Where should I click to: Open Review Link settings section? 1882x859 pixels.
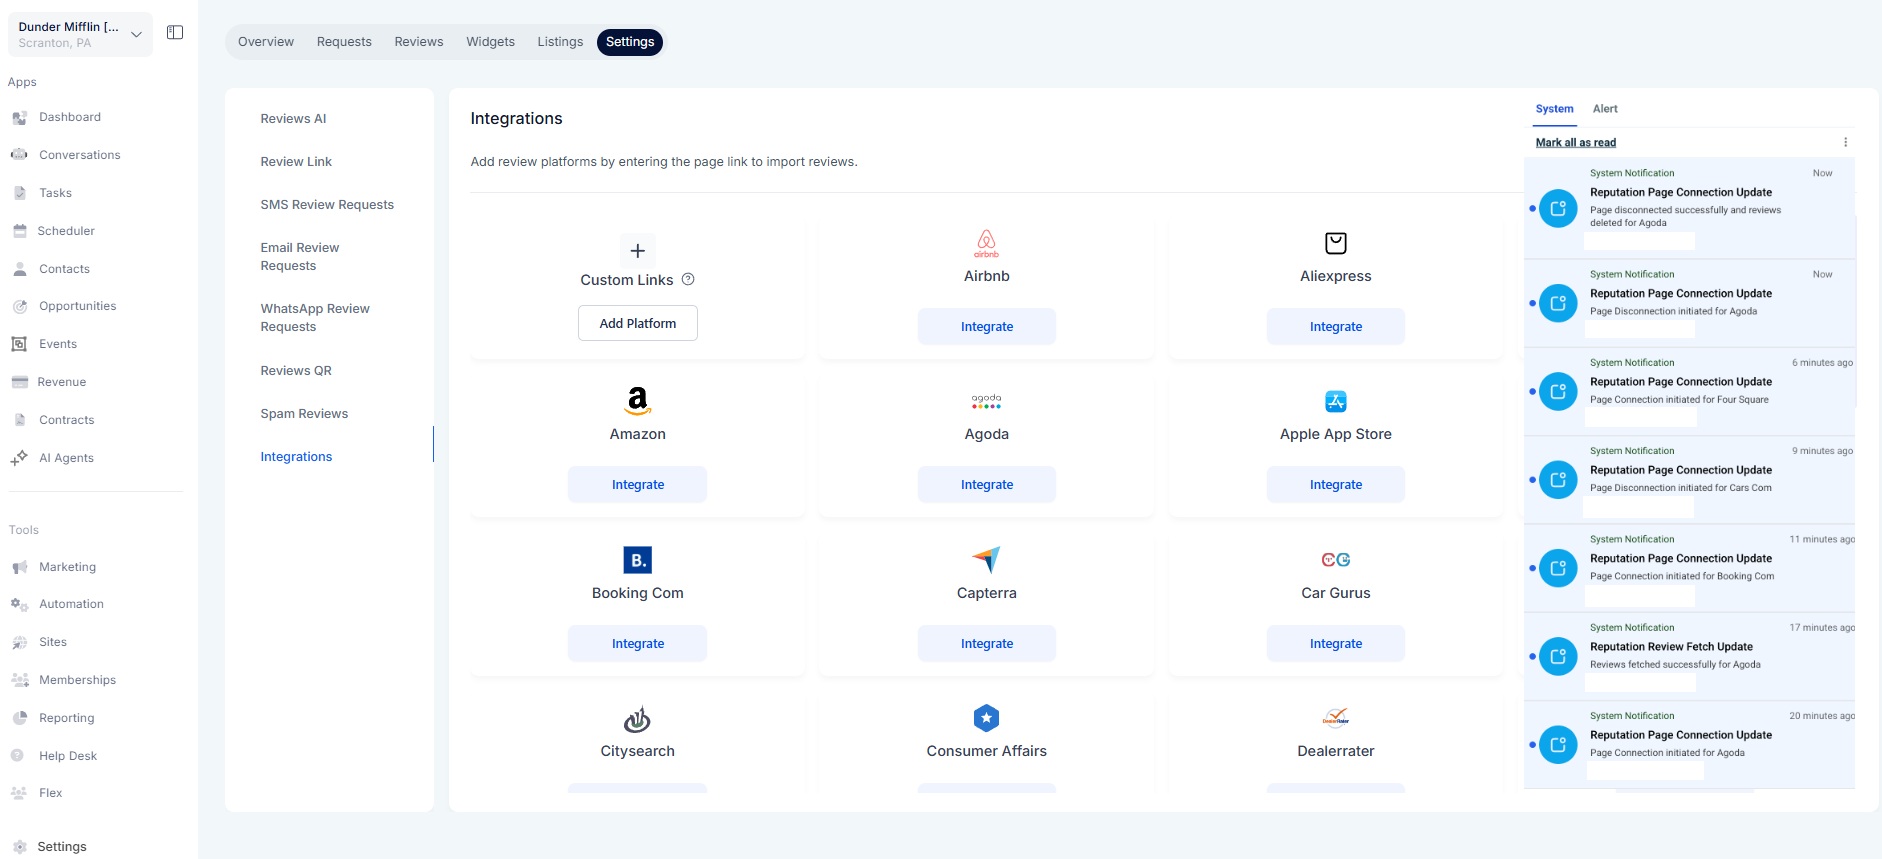pos(296,162)
